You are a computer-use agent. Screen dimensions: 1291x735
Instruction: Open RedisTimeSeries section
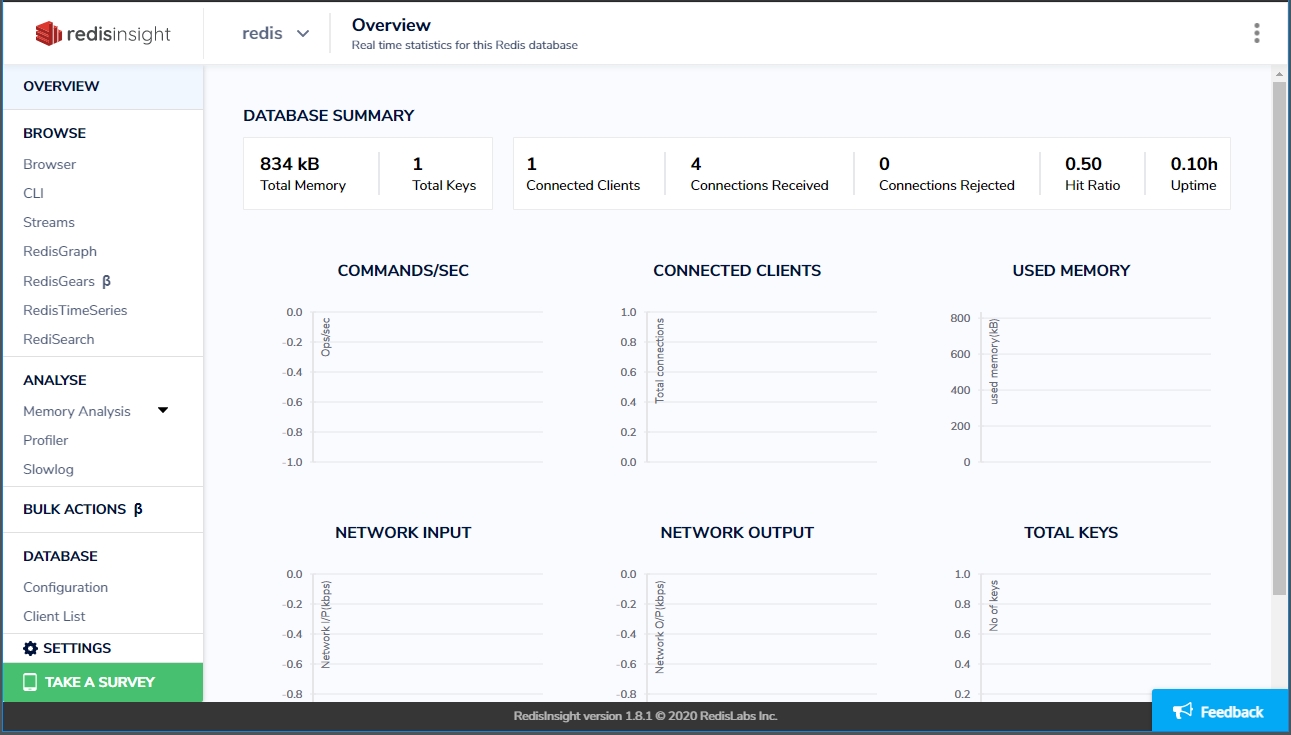75,310
